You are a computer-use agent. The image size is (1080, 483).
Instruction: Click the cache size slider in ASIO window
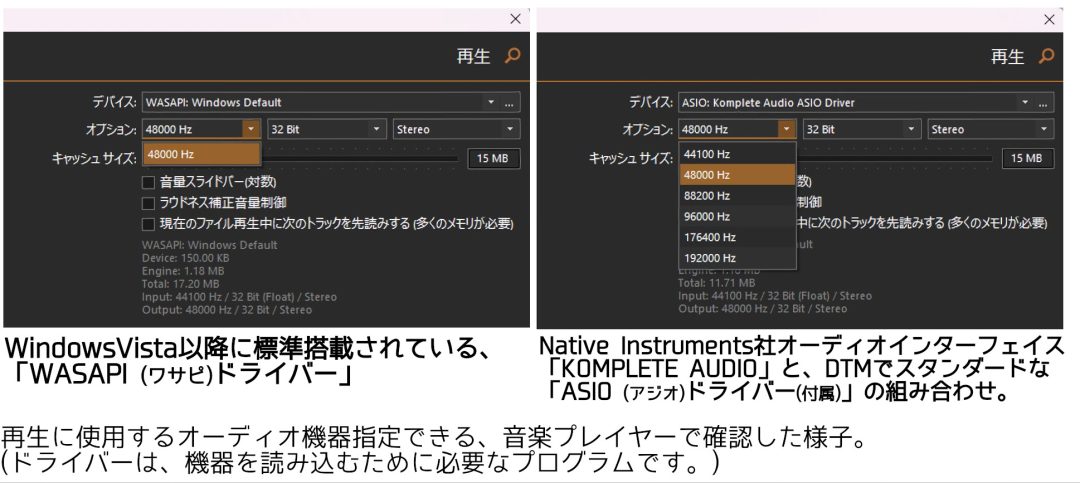(x=893, y=158)
